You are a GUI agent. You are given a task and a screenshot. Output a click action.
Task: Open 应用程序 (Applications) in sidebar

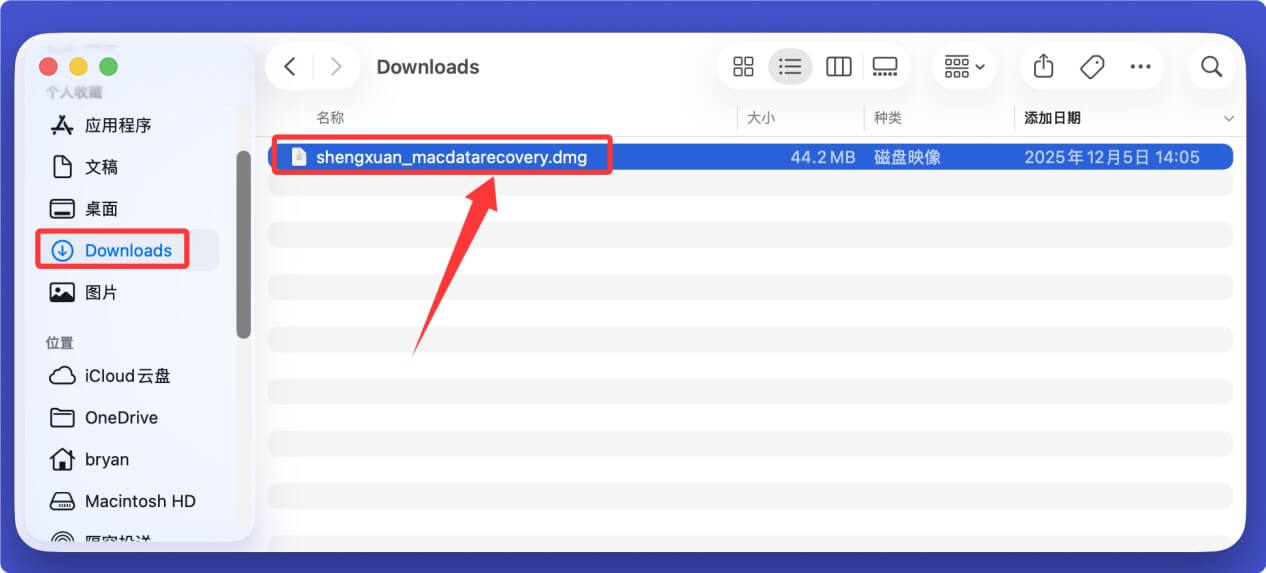coord(117,125)
